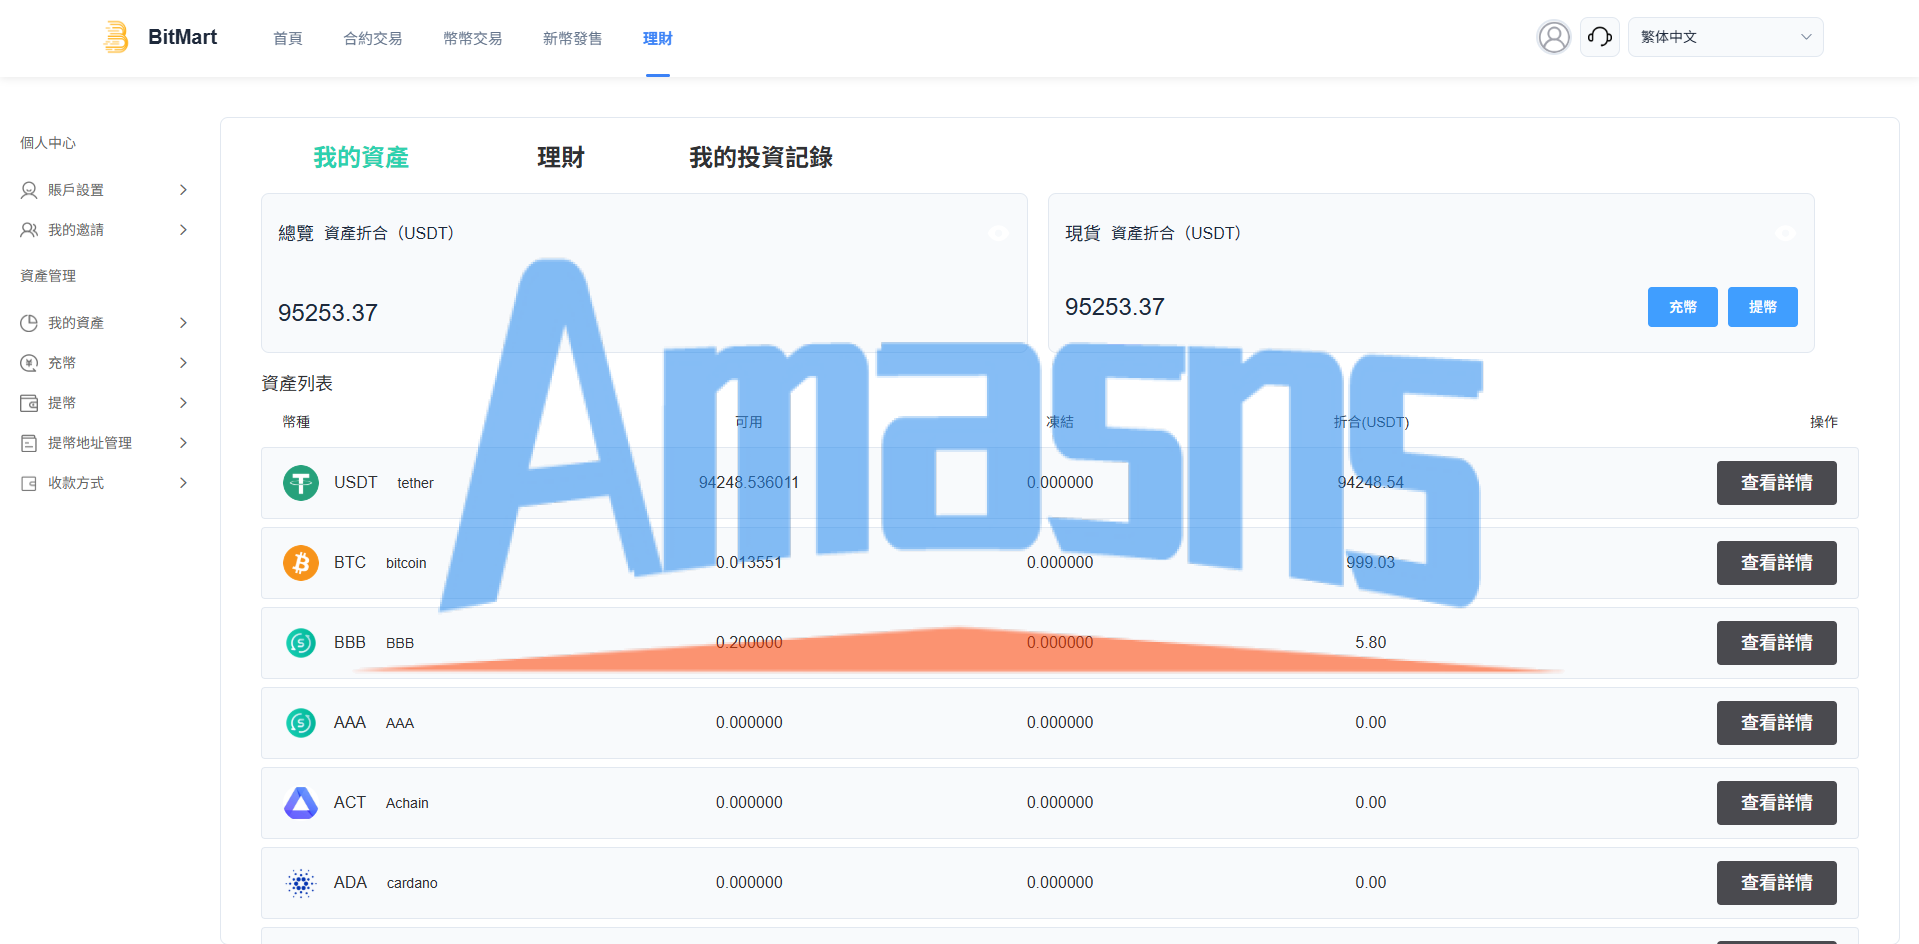Screen dimensions: 1919x944
Task: Click the My Invitations people icon
Action: point(29,230)
